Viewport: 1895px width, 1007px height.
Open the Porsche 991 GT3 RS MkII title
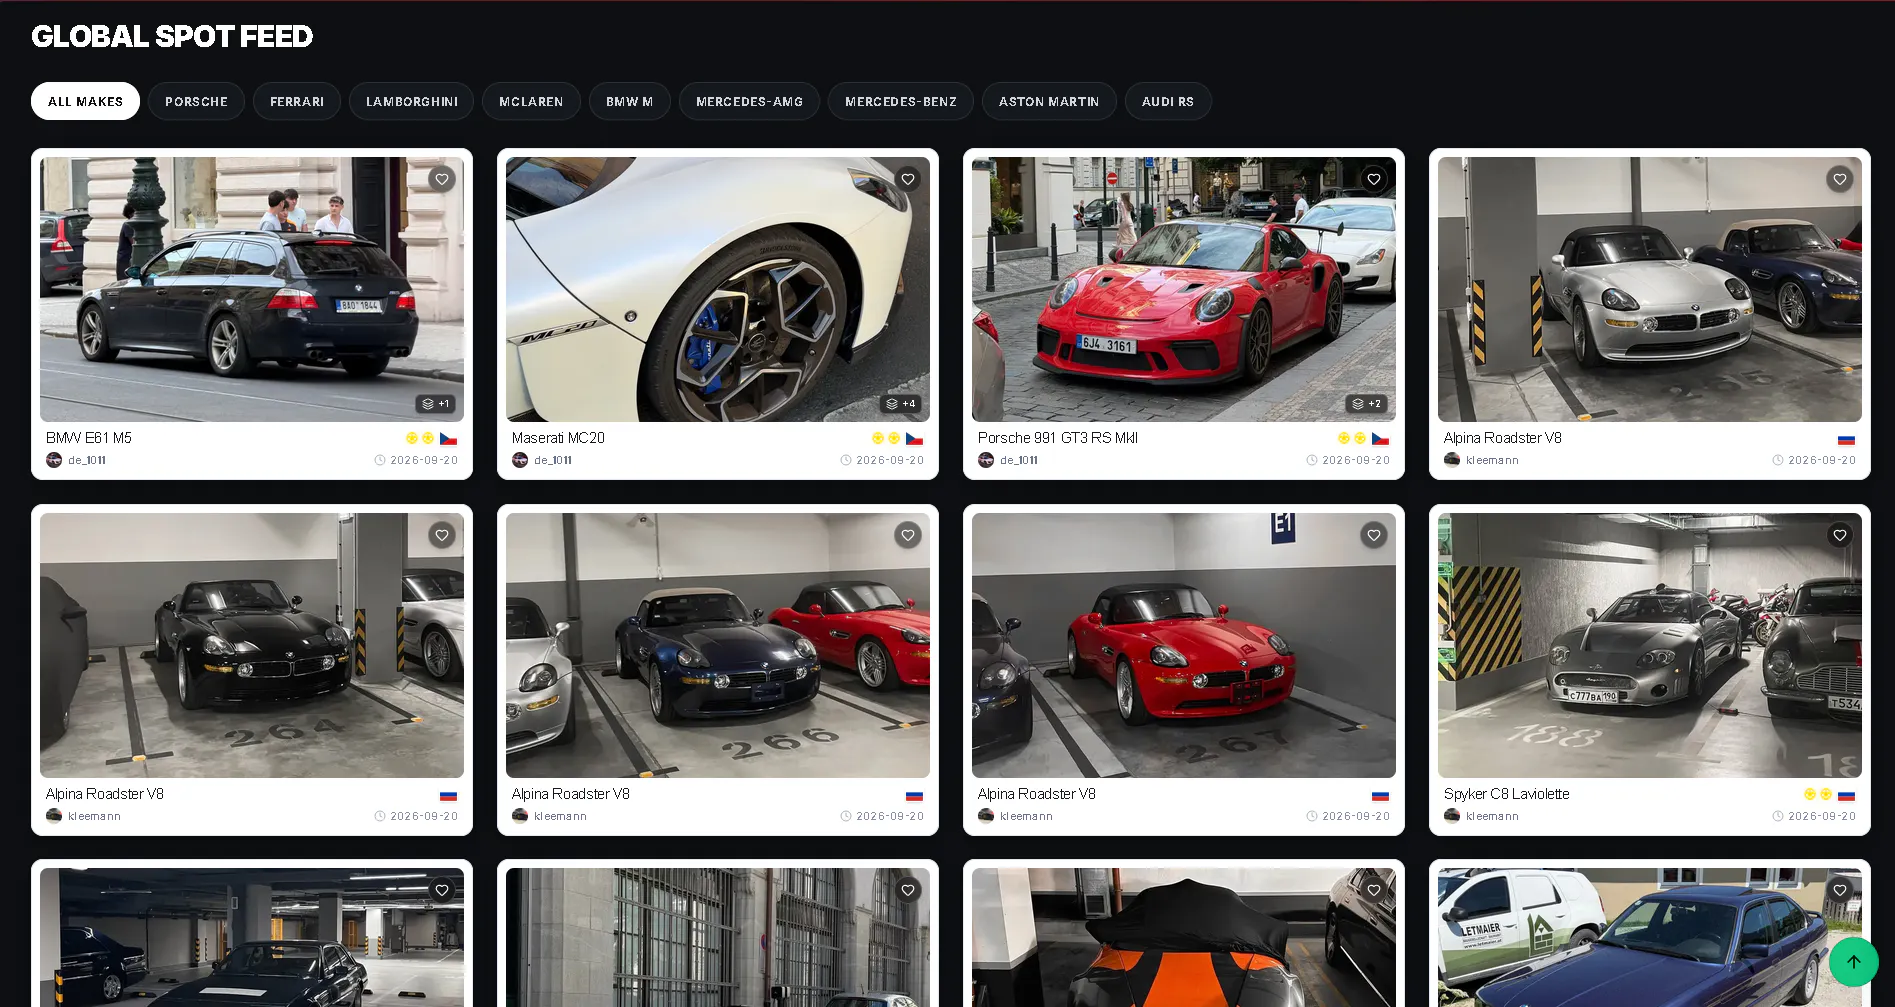coord(1058,438)
